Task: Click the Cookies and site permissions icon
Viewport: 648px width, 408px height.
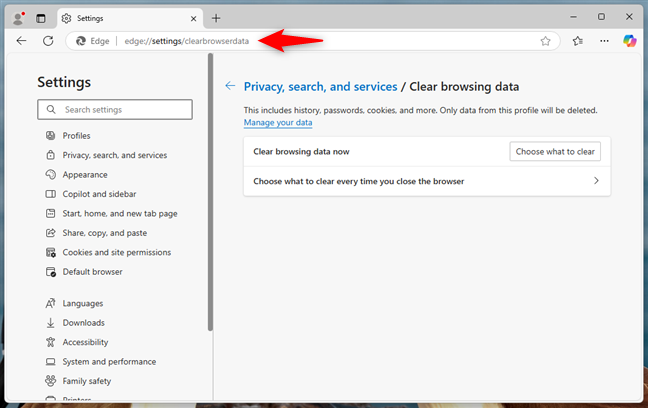Action: pyautogui.click(x=50, y=252)
